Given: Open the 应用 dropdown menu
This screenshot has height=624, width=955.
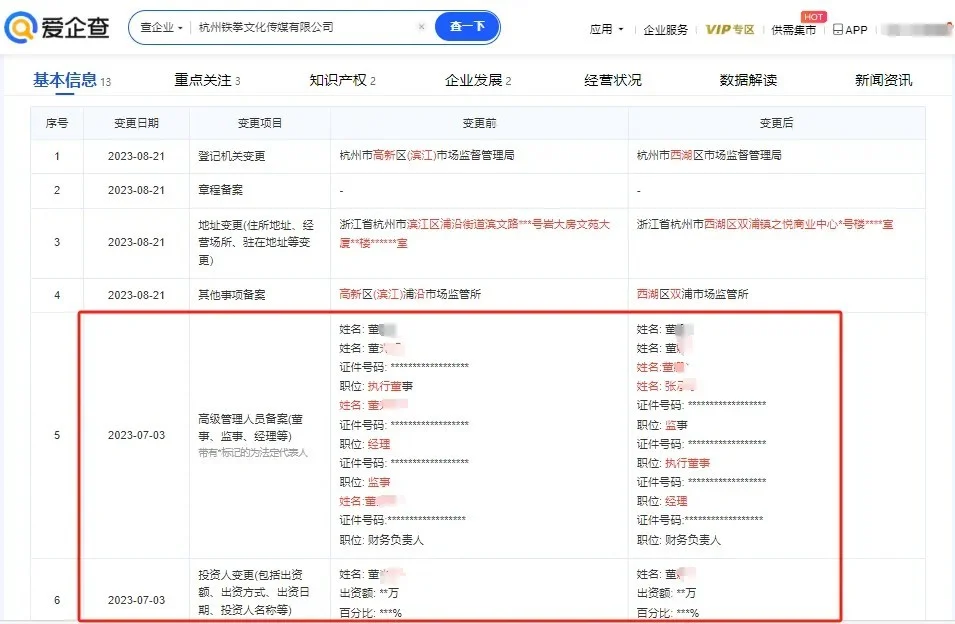Looking at the screenshot, I should (x=606, y=29).
